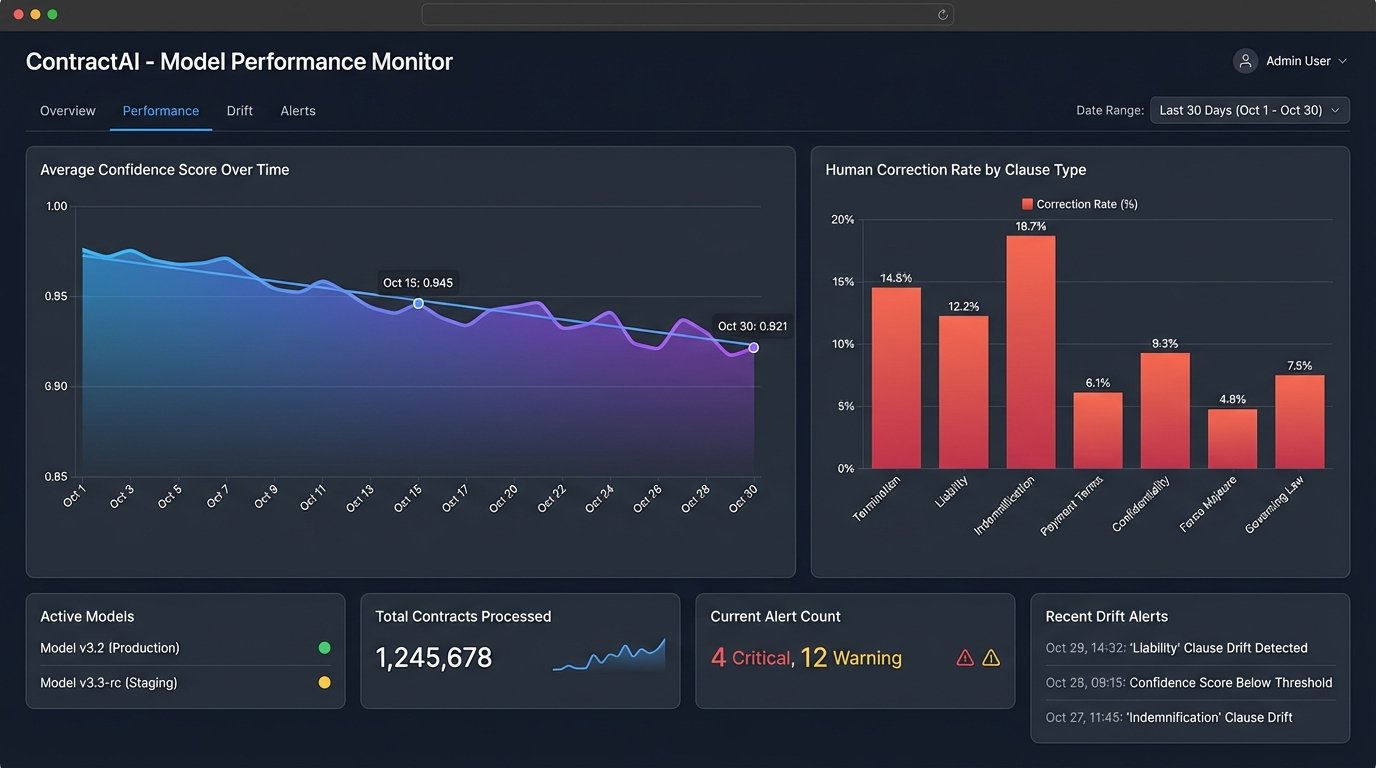Click the Oct 30 data point marker
This screenshot has height=768, width=1376.
[753, 348]
